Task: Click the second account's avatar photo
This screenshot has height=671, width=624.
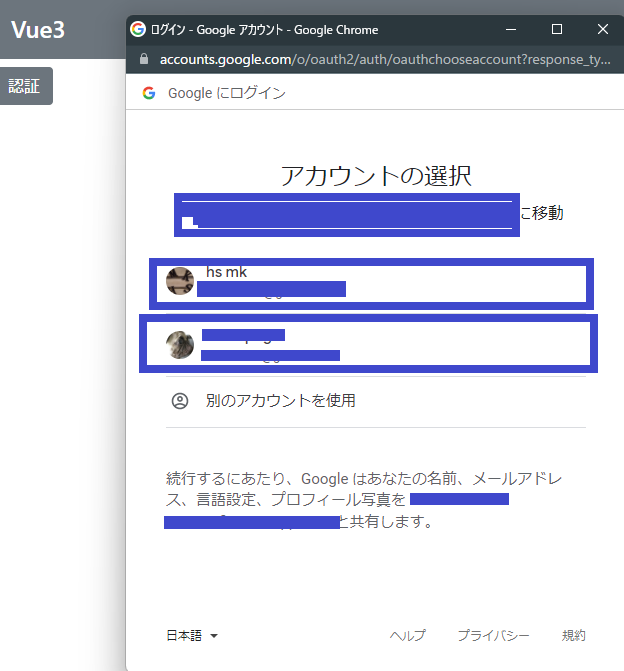Action: point(180,344)
